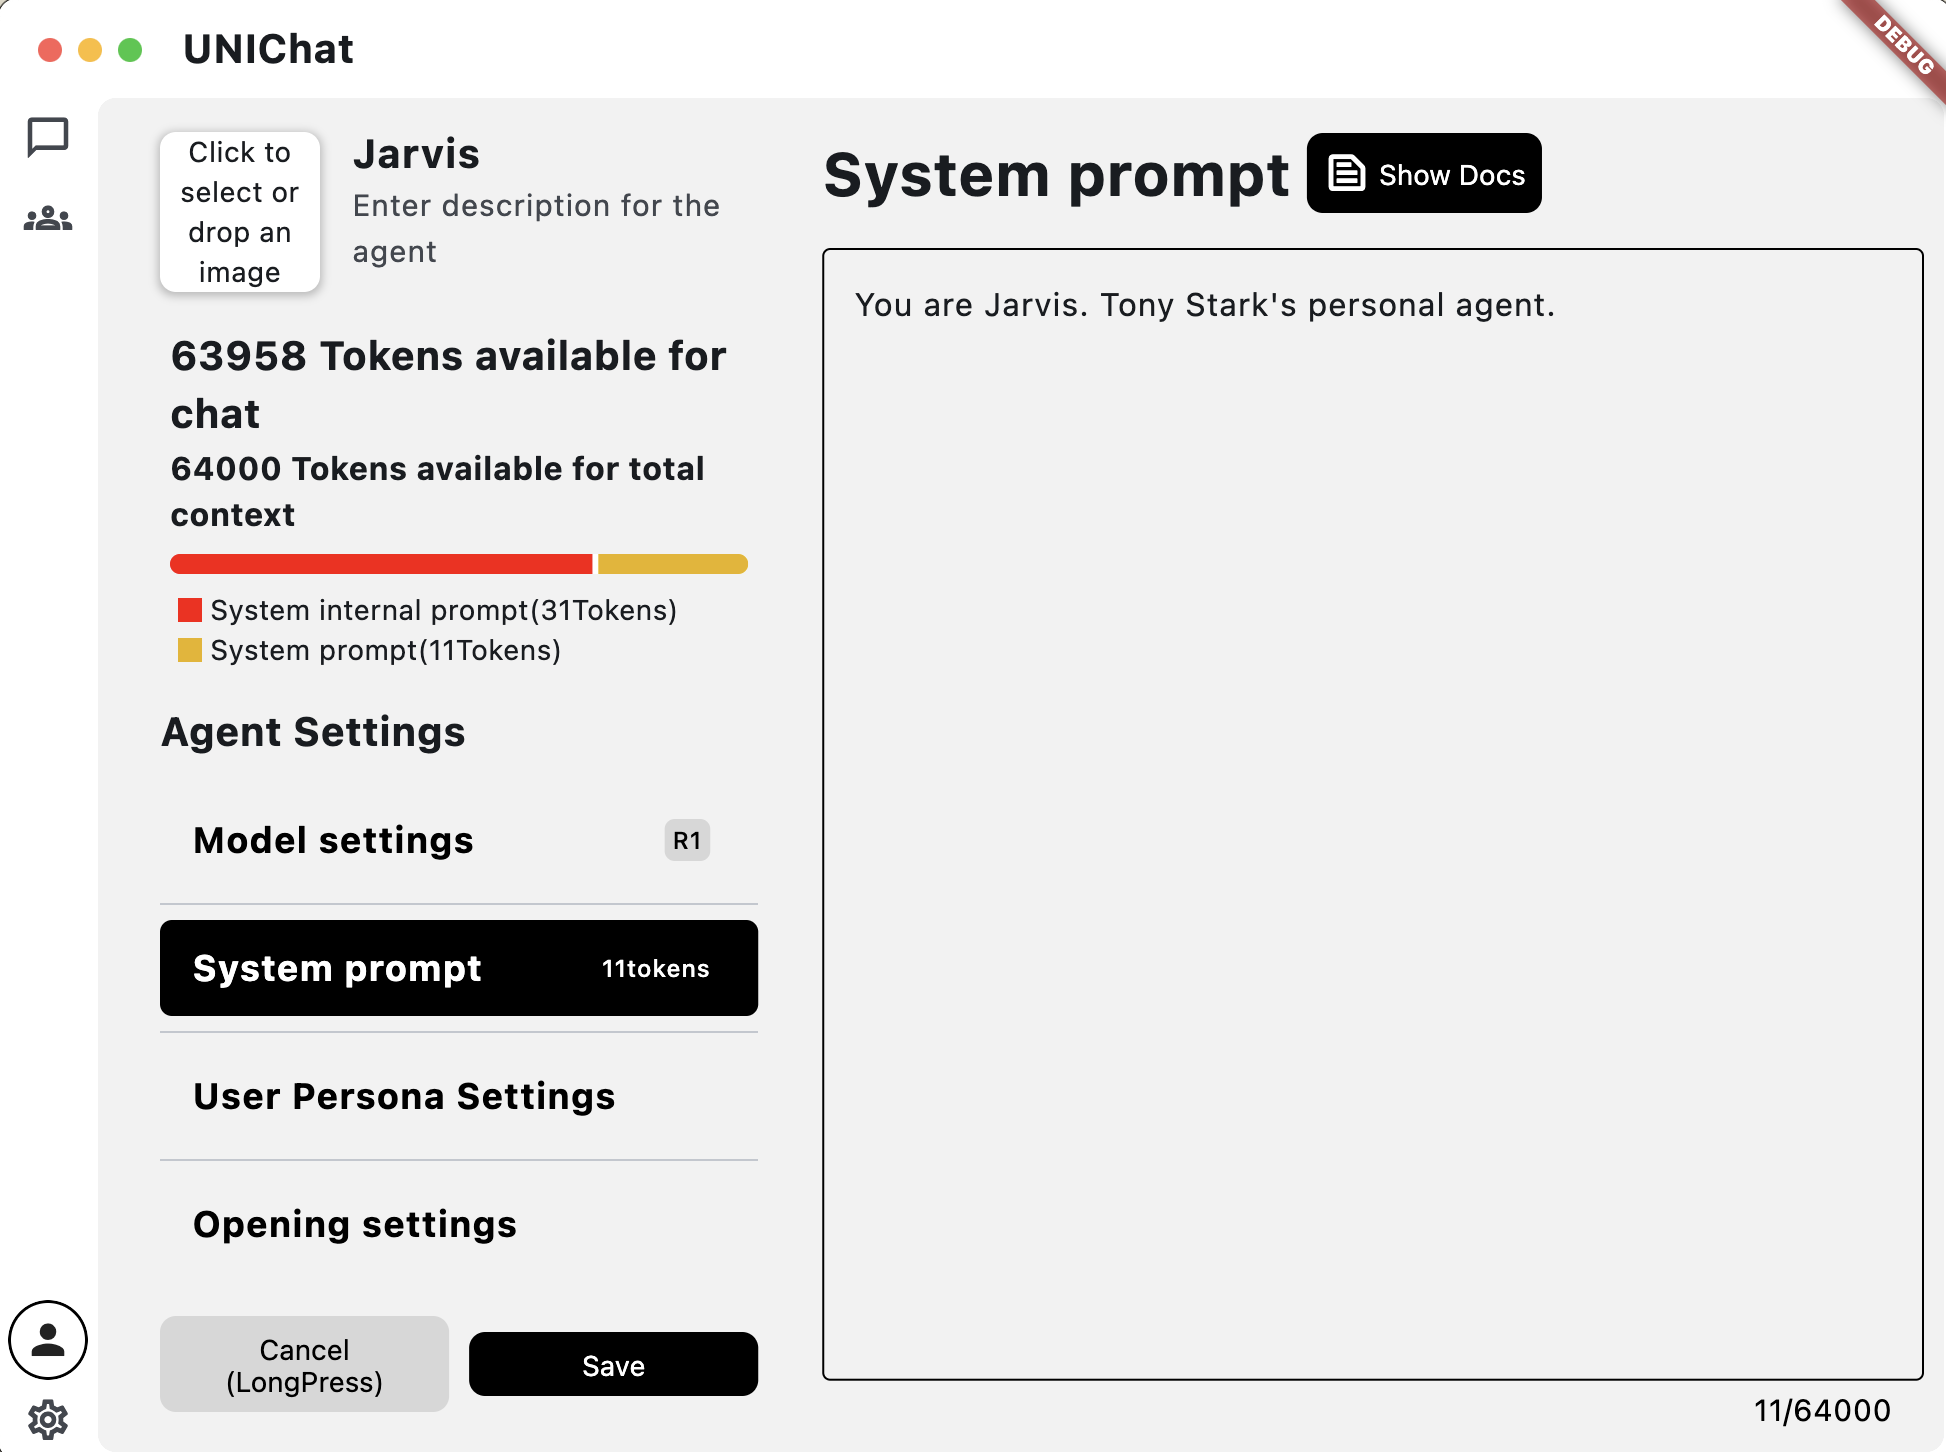
Task: Open the chat conversations panel
Action: 47,137
